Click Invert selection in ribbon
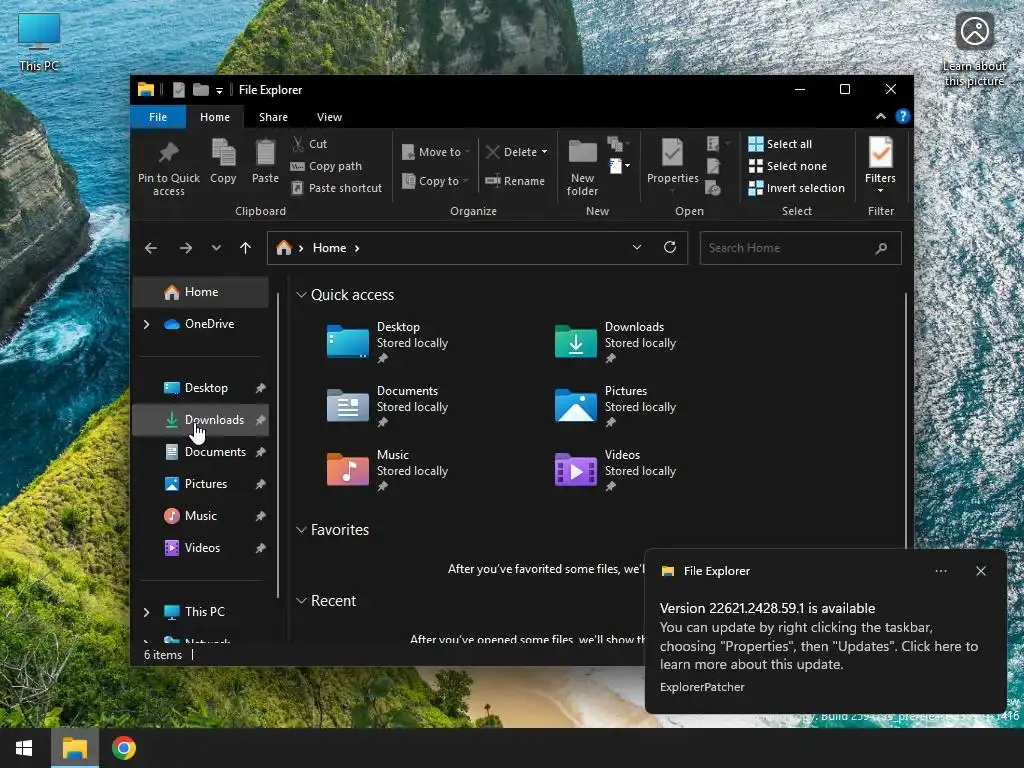The width and height of the screenshot is (1024, 768). point(797,188)
